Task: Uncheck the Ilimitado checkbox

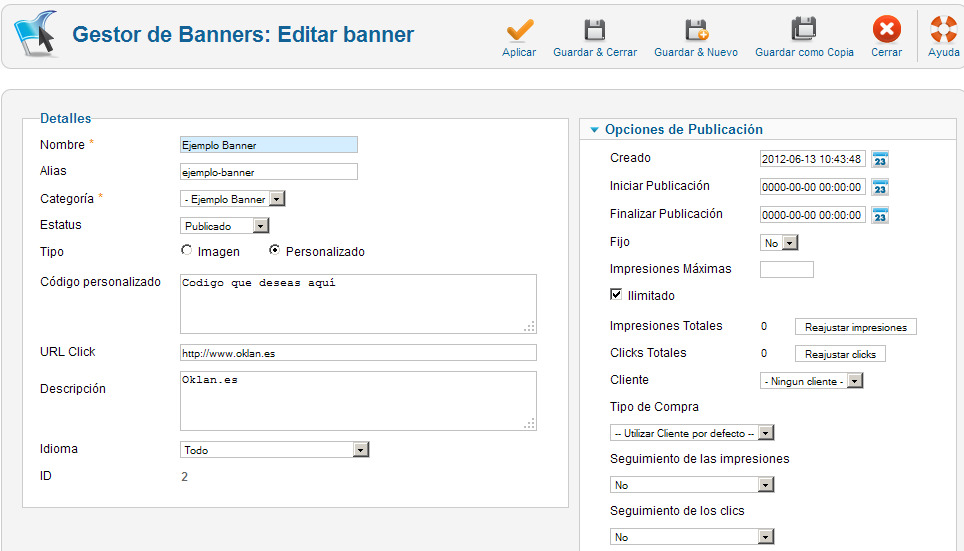Action: coord(616,295)
